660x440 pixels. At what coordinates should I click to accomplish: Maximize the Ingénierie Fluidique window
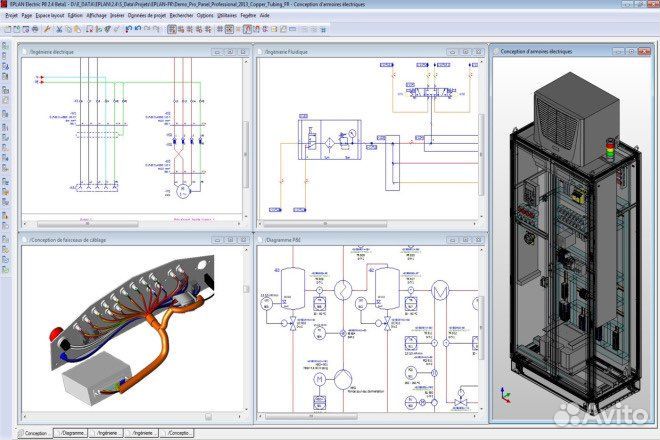[x=466, y=51]
